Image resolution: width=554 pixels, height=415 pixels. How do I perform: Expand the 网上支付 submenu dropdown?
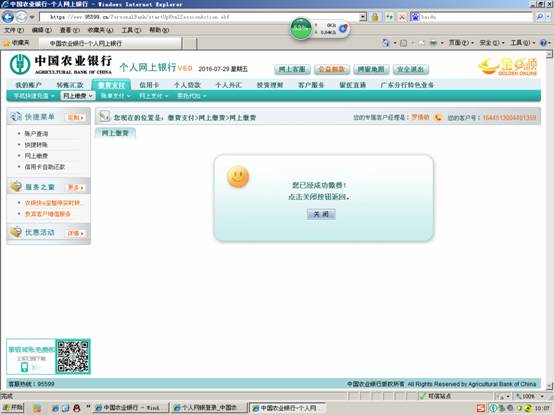coord(153,96)
